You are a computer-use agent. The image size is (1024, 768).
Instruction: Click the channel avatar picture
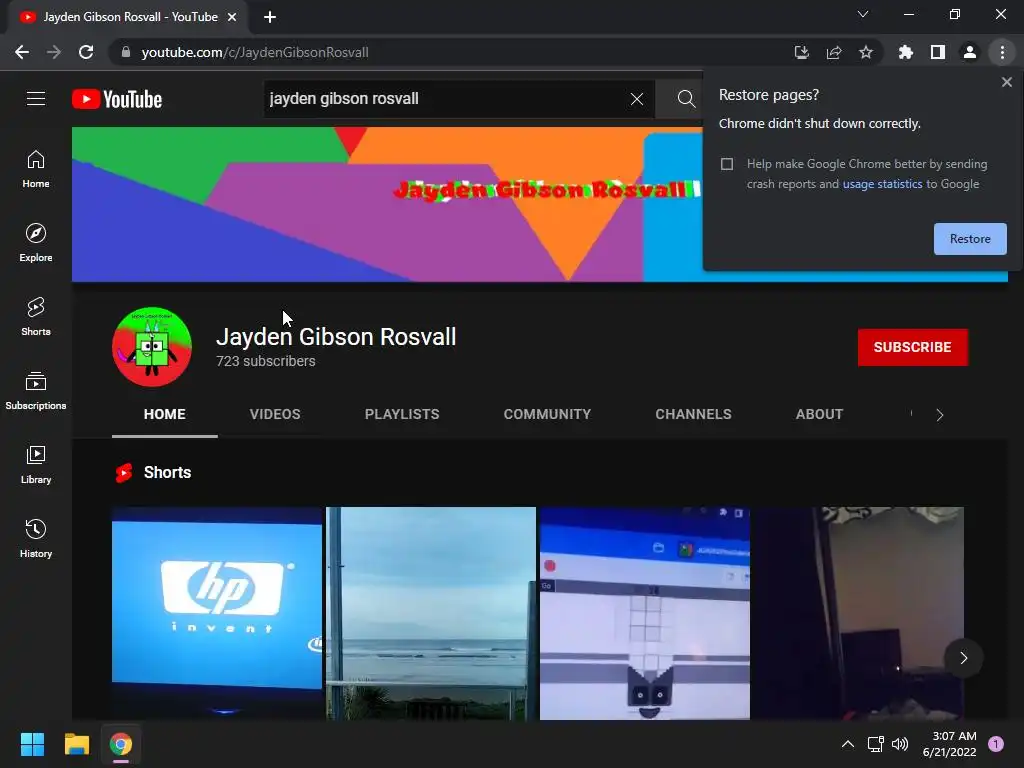(x=152, y=347)
